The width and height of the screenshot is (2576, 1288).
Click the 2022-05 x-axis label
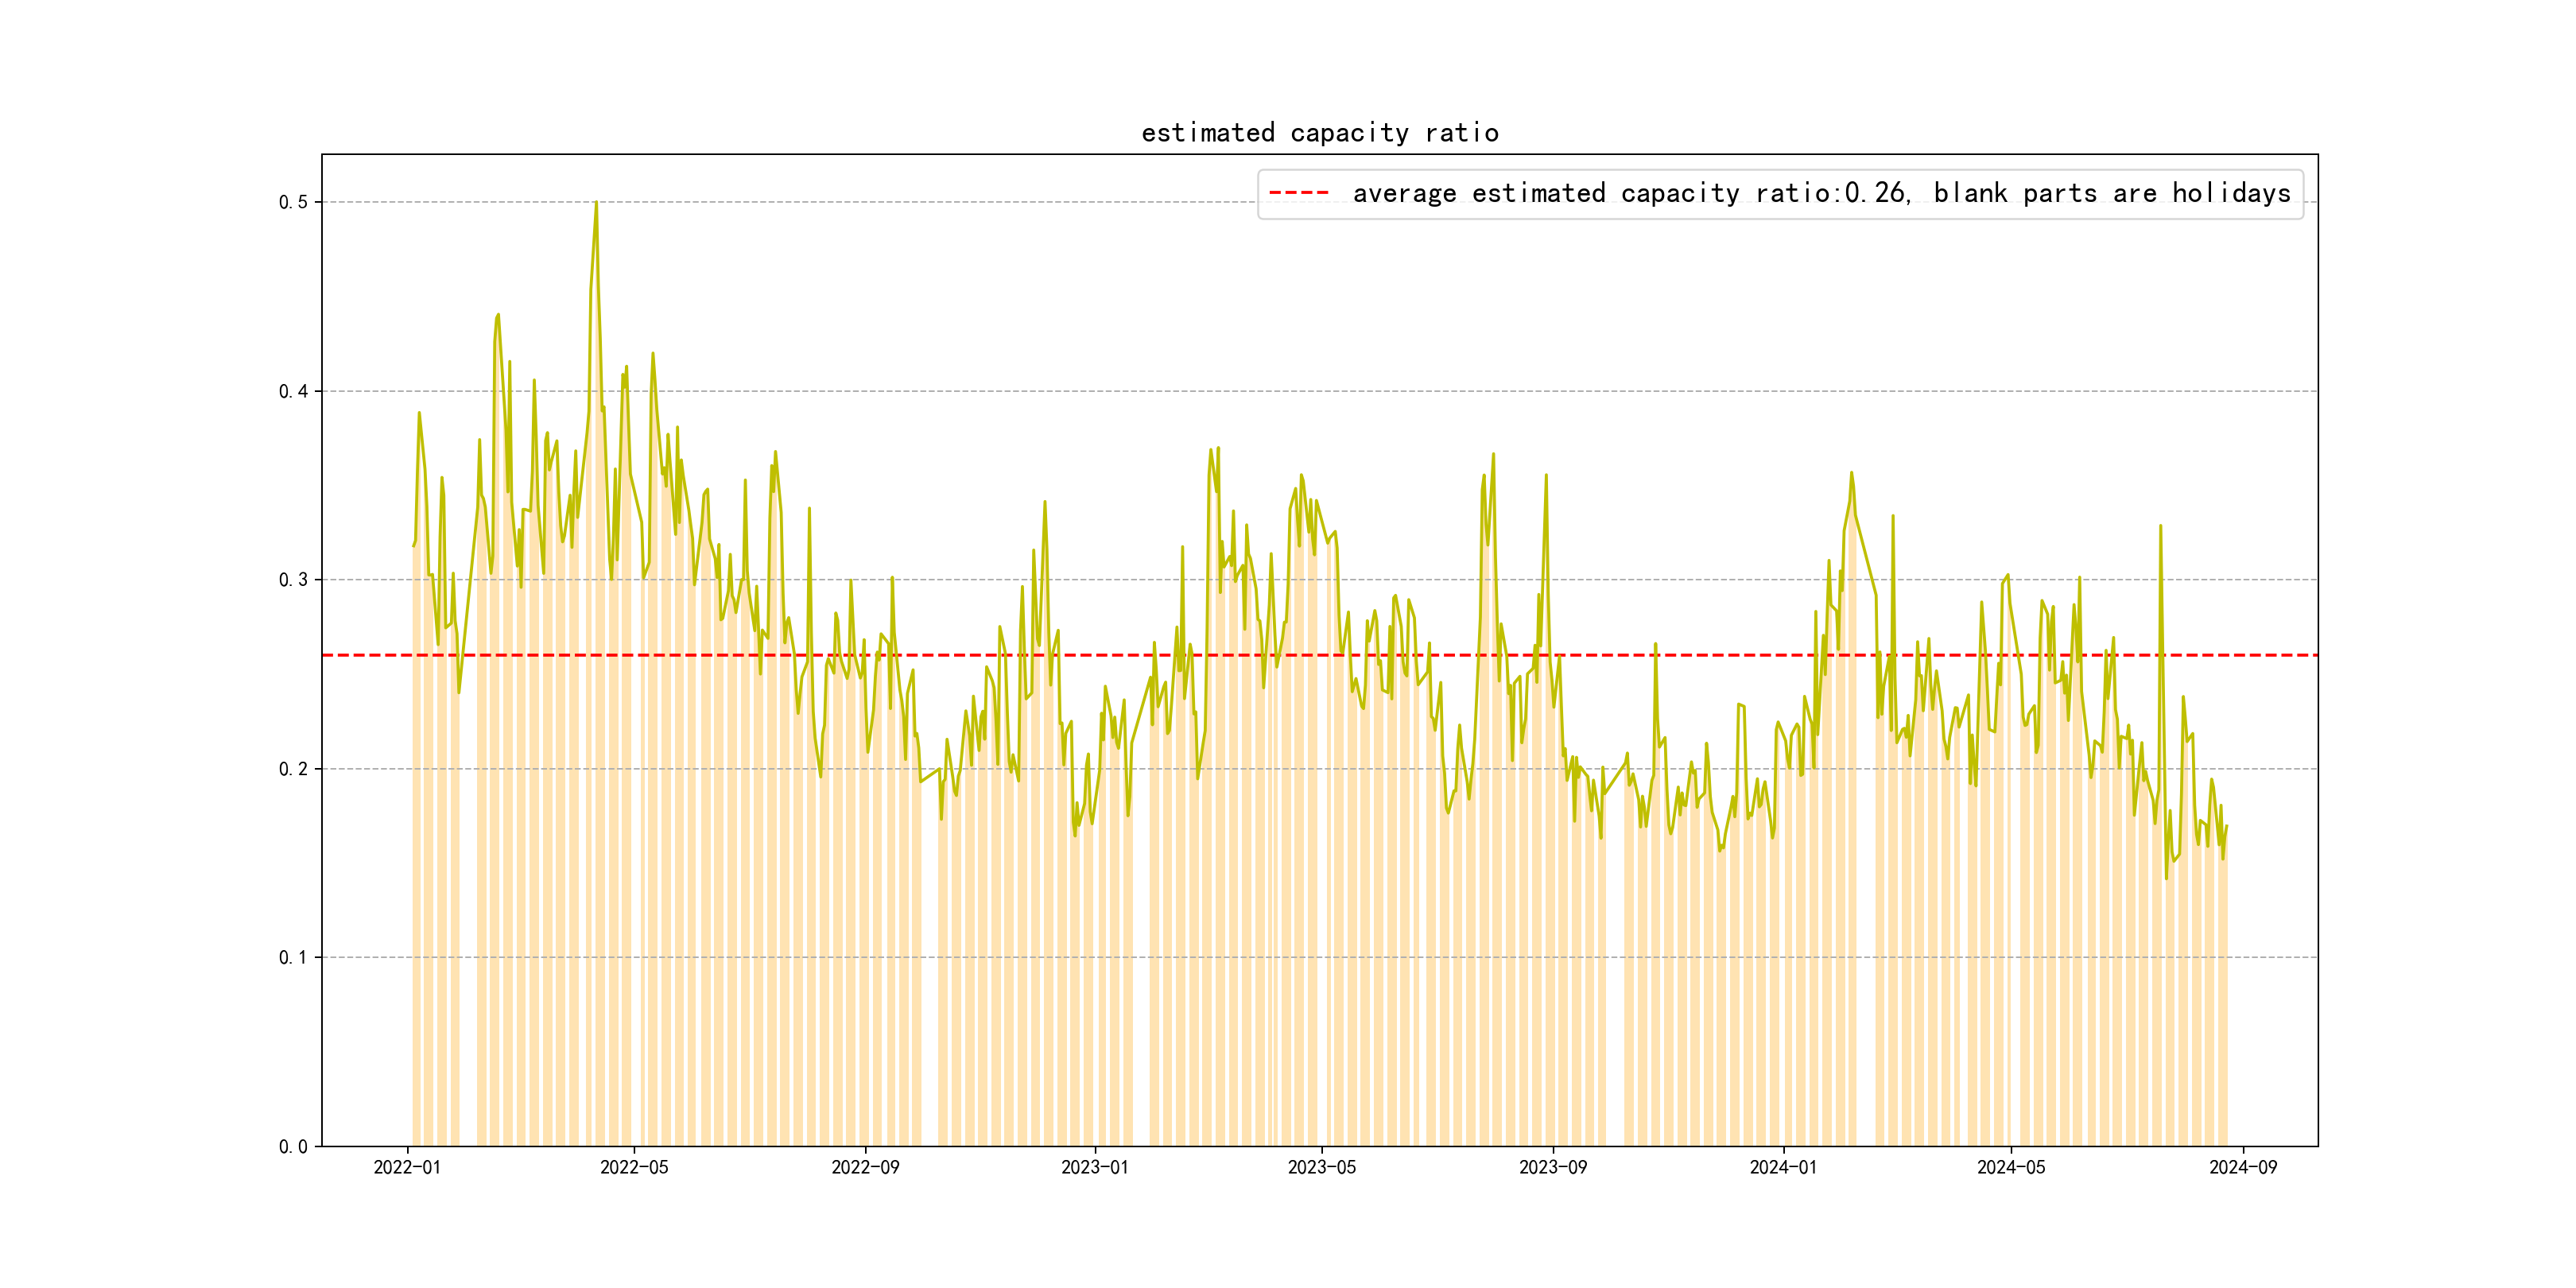634,1167
